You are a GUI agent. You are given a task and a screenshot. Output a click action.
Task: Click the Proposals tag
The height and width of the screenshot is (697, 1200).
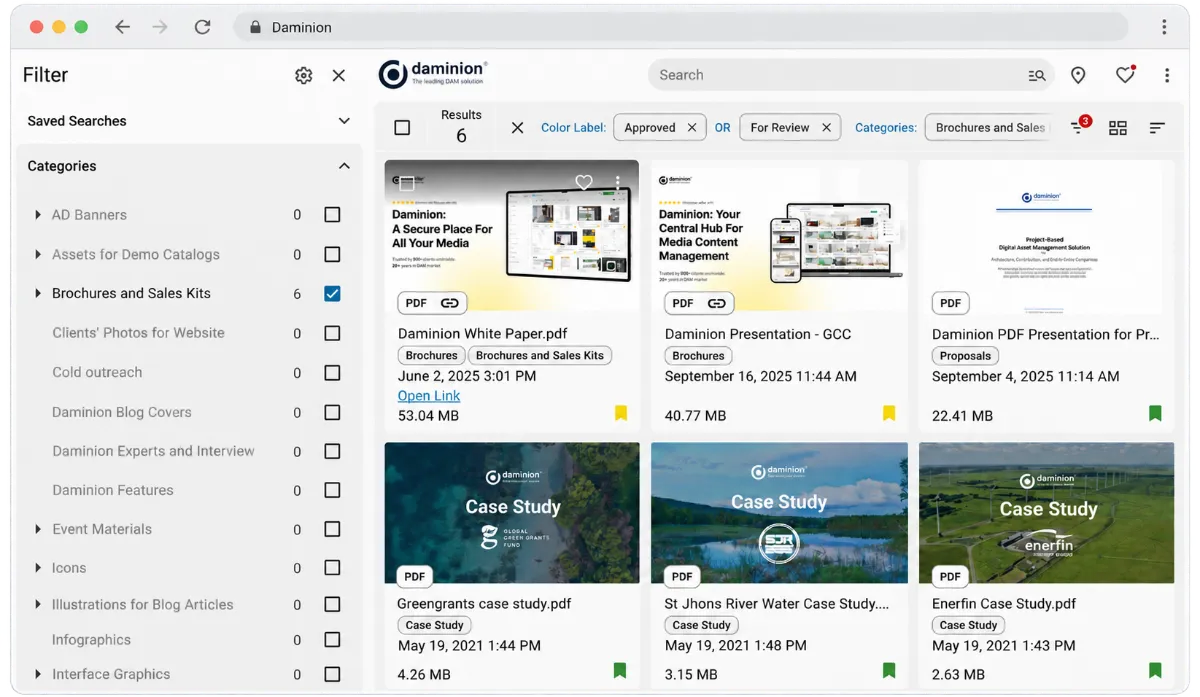965,355
